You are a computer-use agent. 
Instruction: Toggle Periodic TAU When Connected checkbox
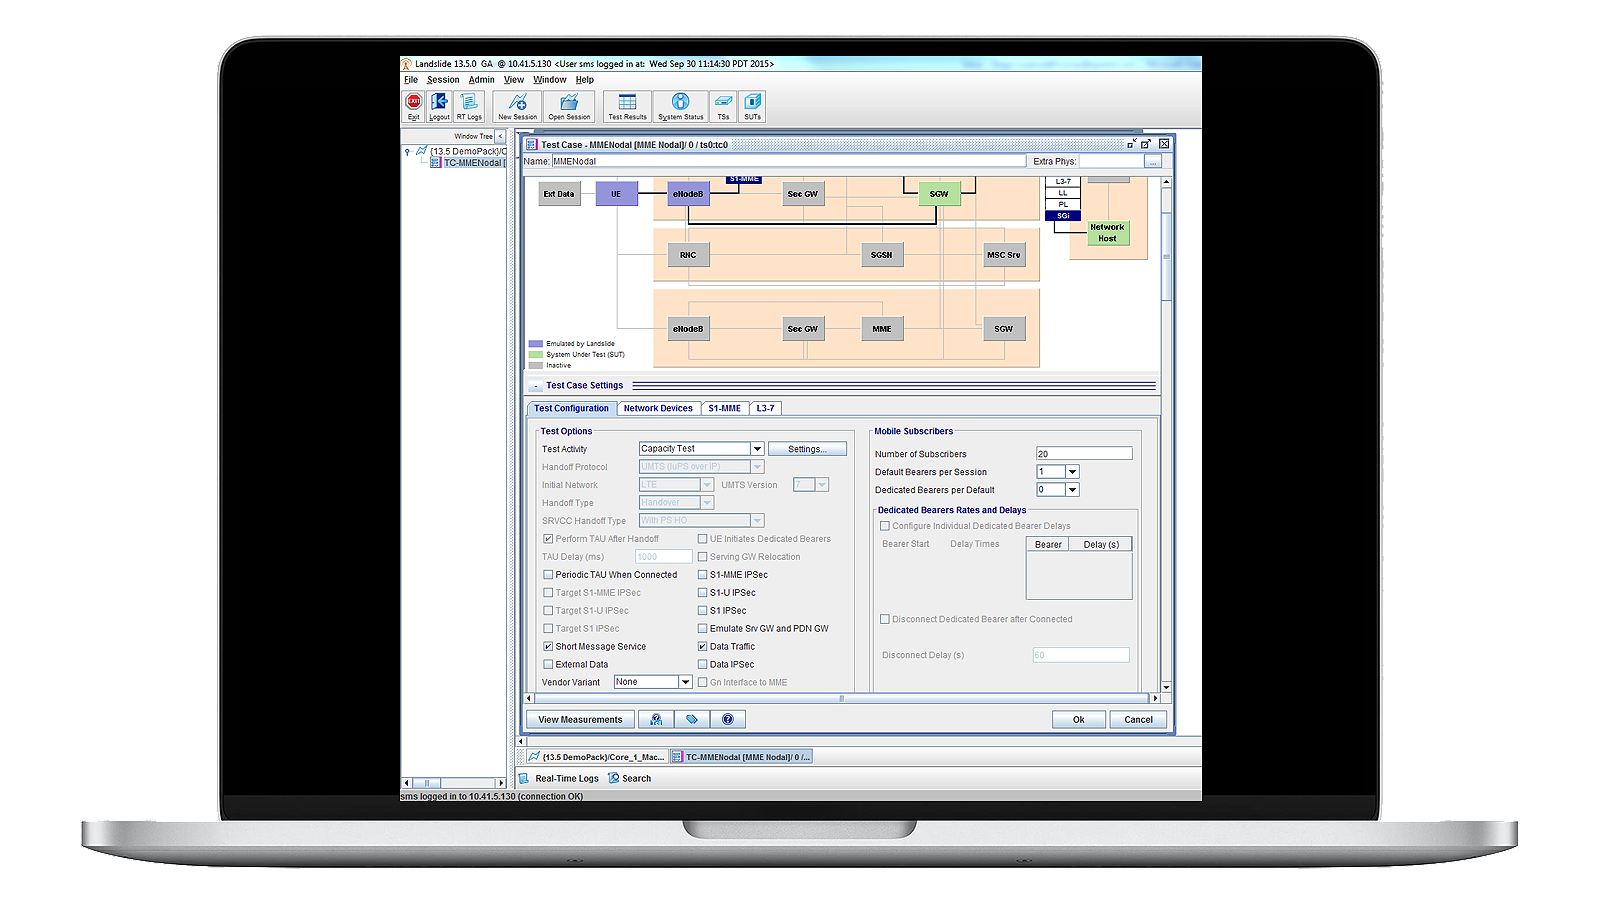[x=548, y=575]
